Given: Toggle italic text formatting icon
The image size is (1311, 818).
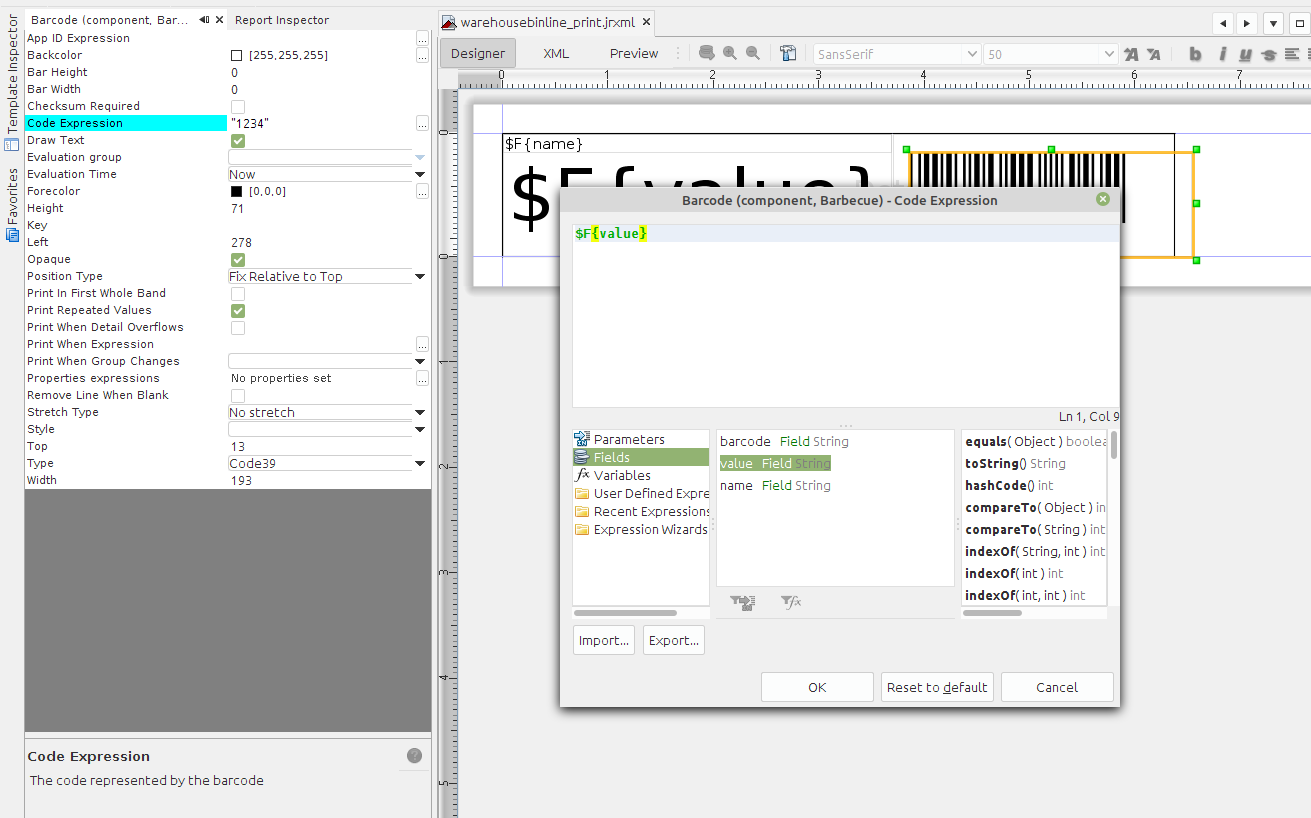Looking at the screenshot, I should (1221, 55).
